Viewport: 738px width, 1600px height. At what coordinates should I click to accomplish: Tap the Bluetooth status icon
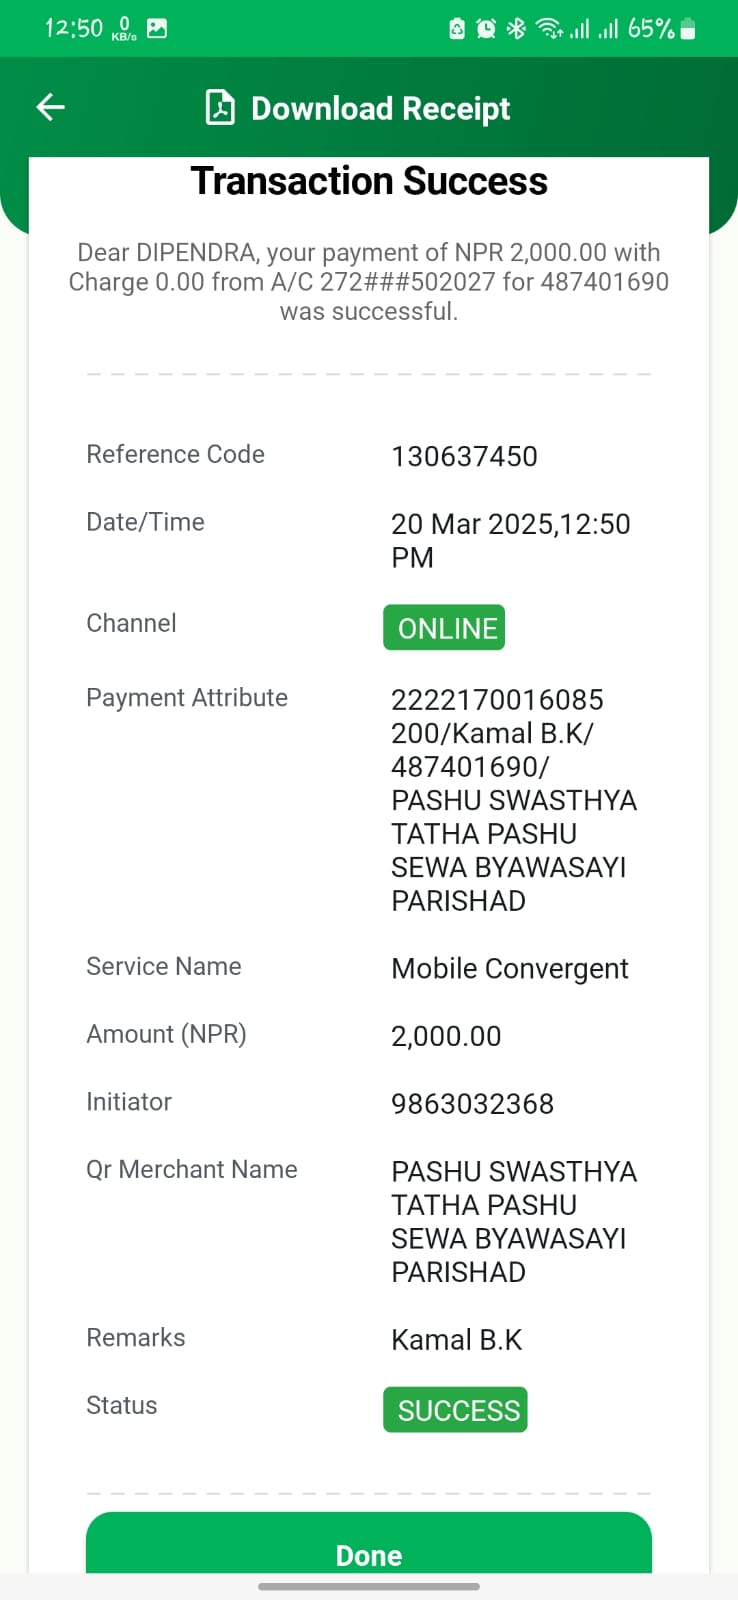pos(516,29)
